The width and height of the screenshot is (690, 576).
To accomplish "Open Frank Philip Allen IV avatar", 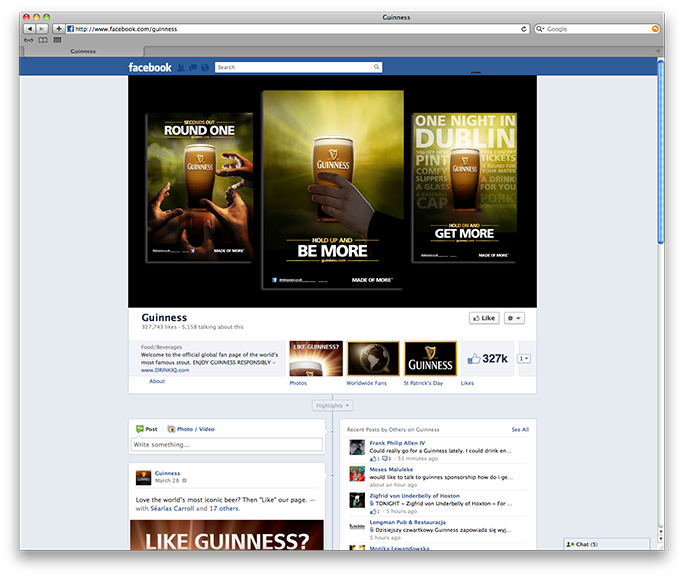I will [x=357, y=447].
